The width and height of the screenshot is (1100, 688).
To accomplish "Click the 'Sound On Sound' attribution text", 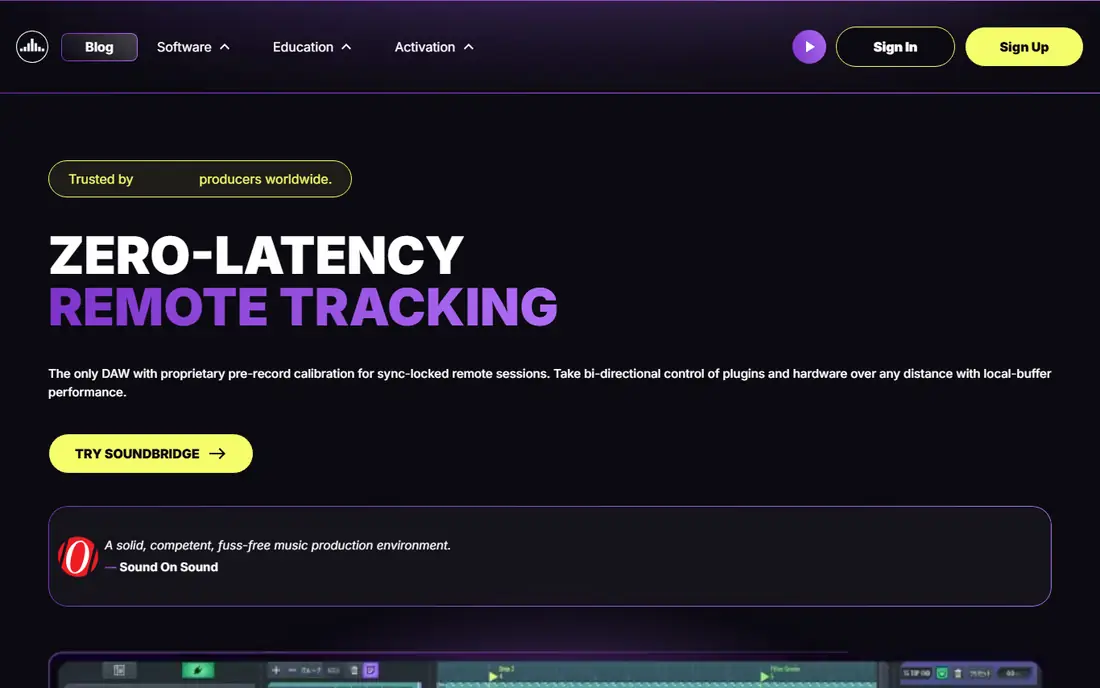I will pos(168,567).
